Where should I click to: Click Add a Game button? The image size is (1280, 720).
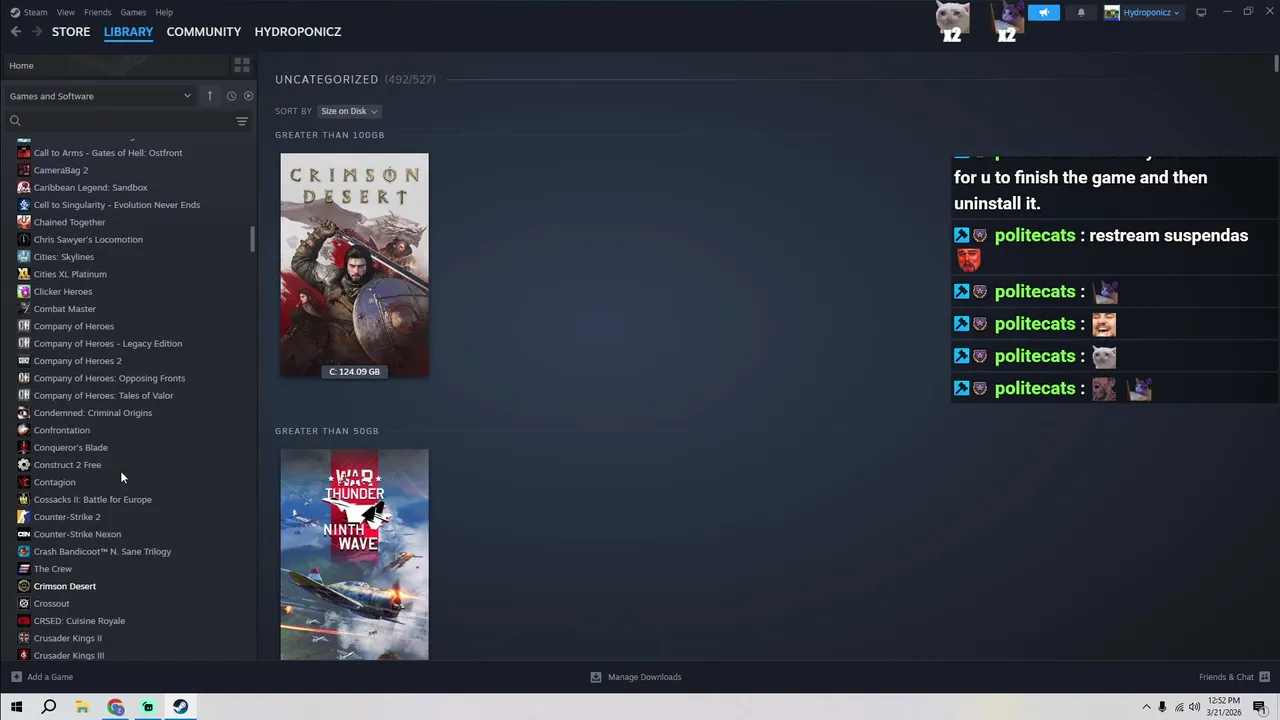[42, 677]
